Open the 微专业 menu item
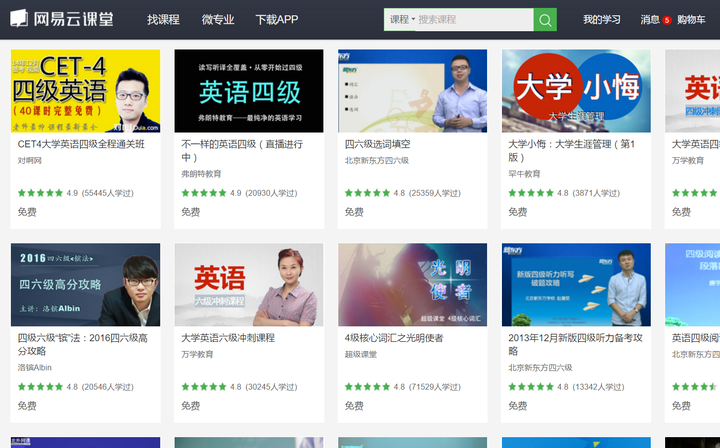720x448 pixels. click(218, 20)
